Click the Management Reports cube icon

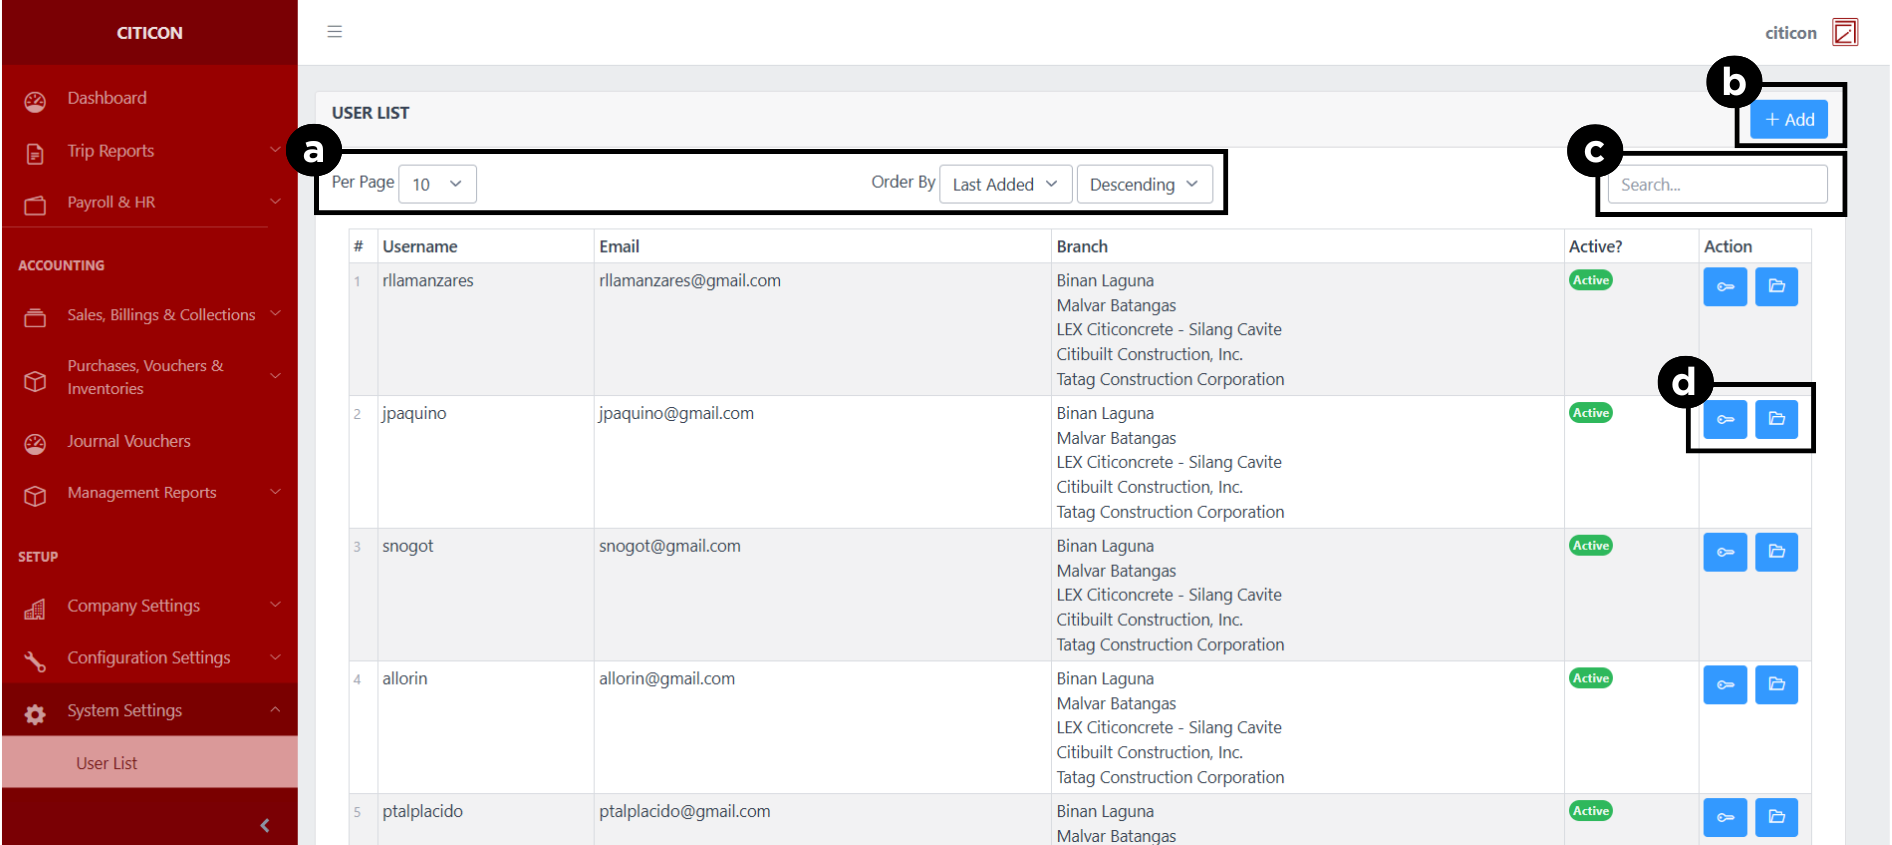pyautogui.click(x=35, y=496)
